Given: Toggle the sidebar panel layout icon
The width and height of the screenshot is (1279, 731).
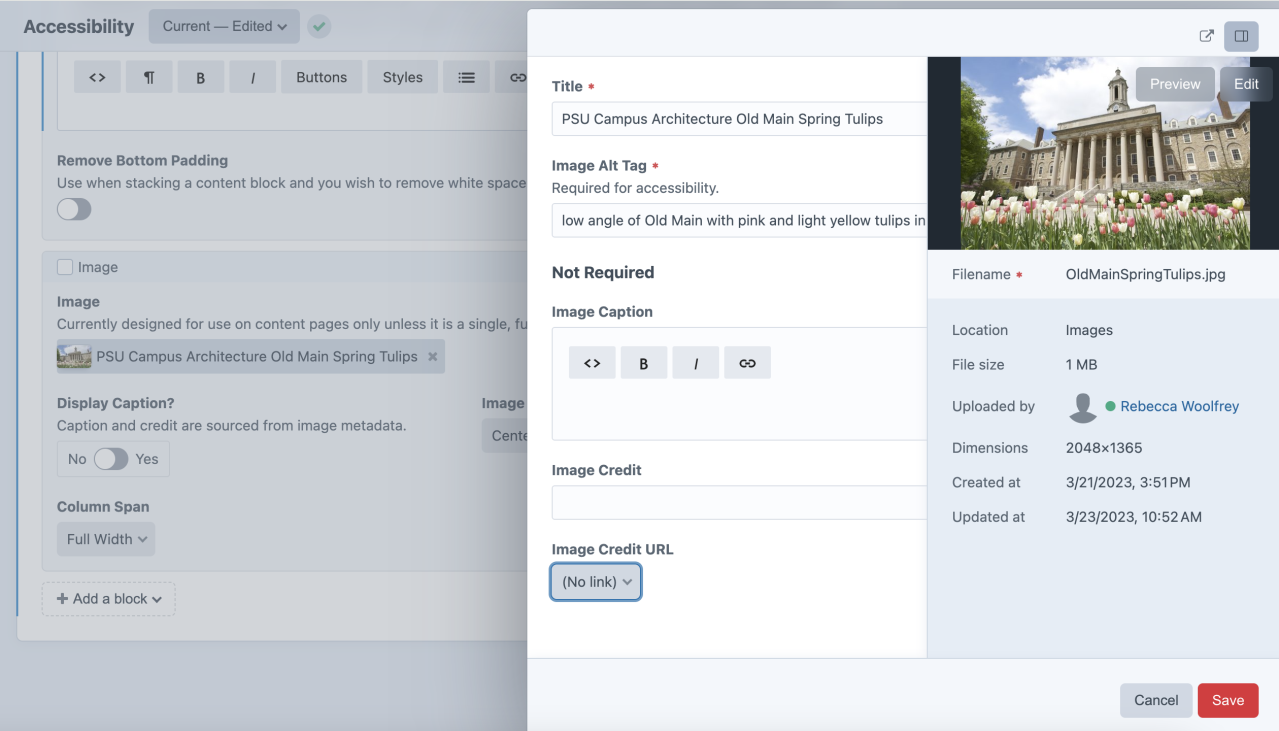Looking at the screenshot, I should point(1241,35).
